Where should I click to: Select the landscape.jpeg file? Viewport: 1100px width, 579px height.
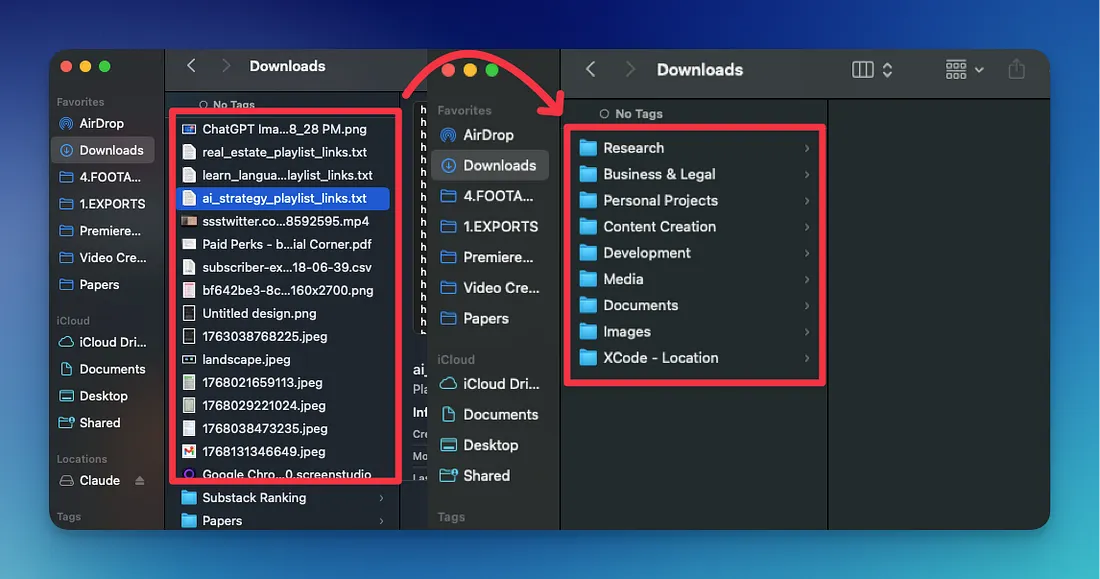point(246,360)
